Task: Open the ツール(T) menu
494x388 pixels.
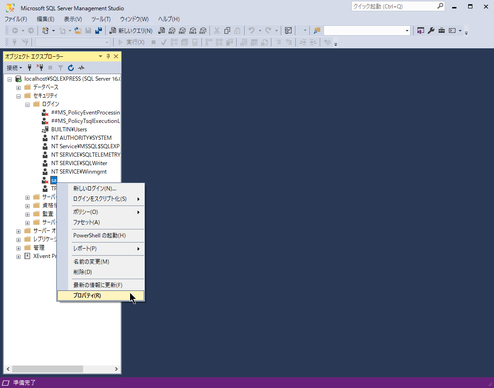Action: (x=101, y=19)
